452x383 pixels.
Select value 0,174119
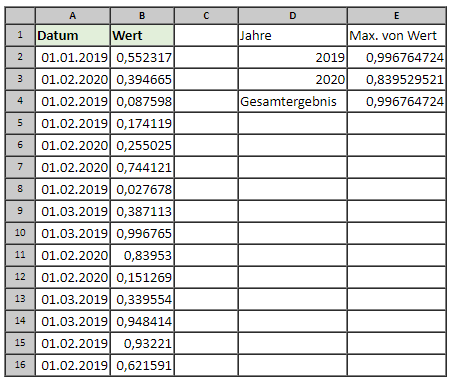click(x=142, y=123)
